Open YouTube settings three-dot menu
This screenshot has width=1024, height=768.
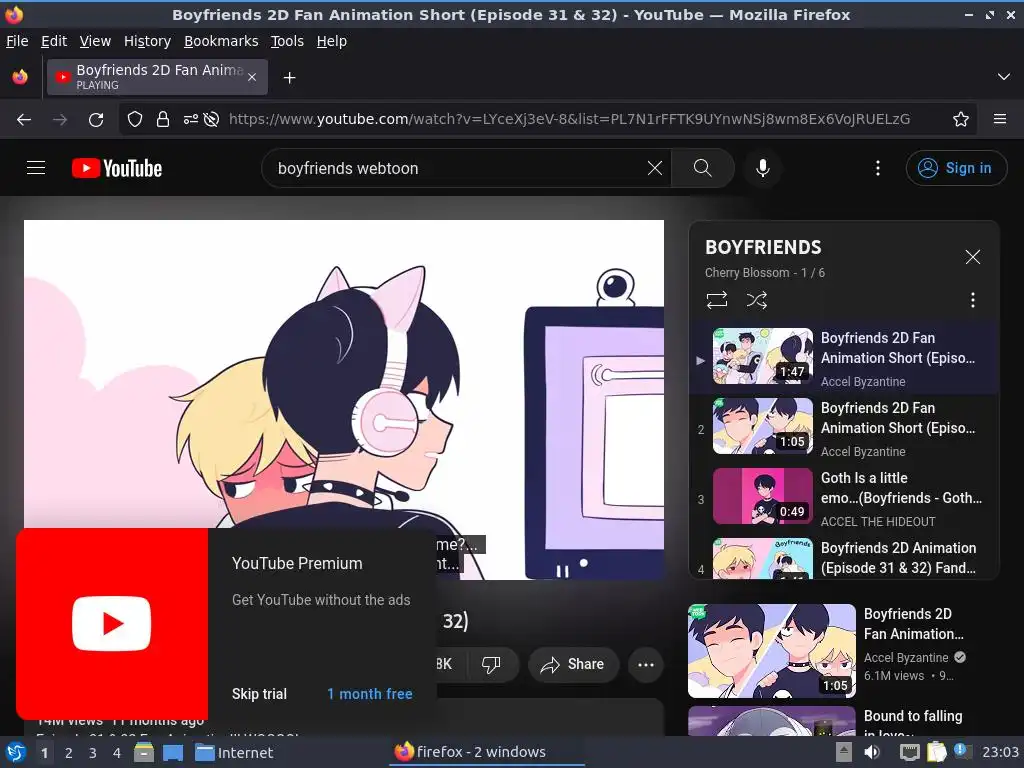[878, 168]
